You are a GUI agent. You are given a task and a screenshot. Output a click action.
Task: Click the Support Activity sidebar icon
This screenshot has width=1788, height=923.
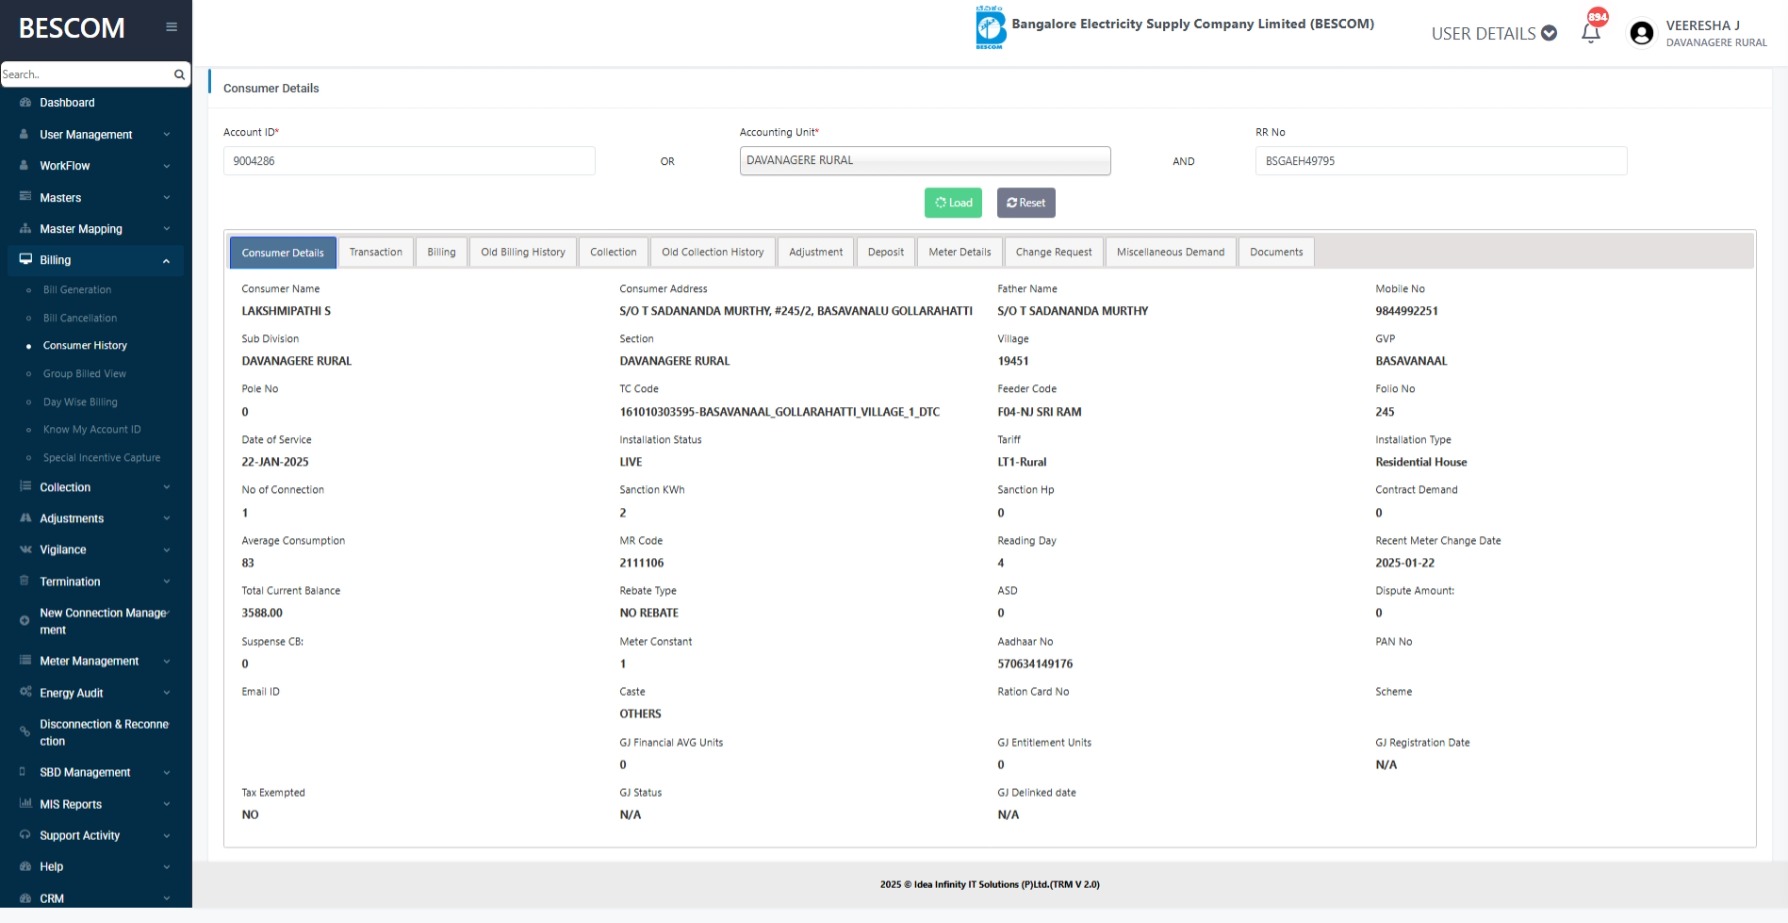pyautogui.click(x=25, y=835)
